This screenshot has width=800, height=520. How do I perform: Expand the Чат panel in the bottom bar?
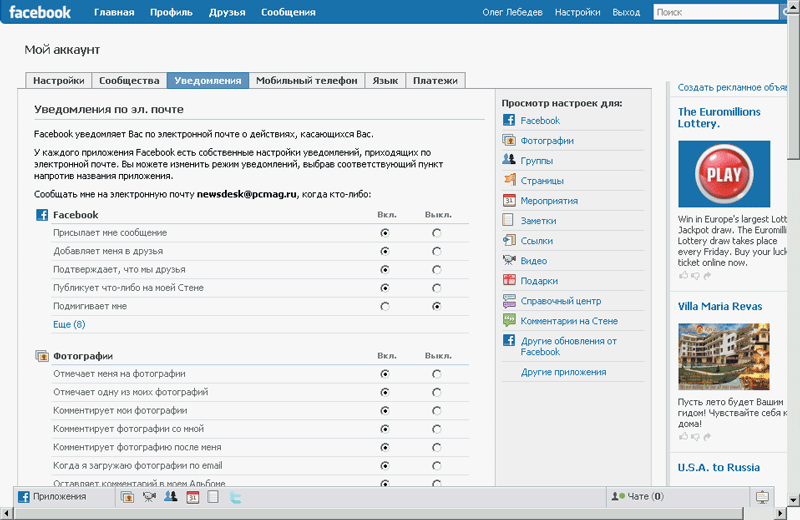click(x=640, y=496)
